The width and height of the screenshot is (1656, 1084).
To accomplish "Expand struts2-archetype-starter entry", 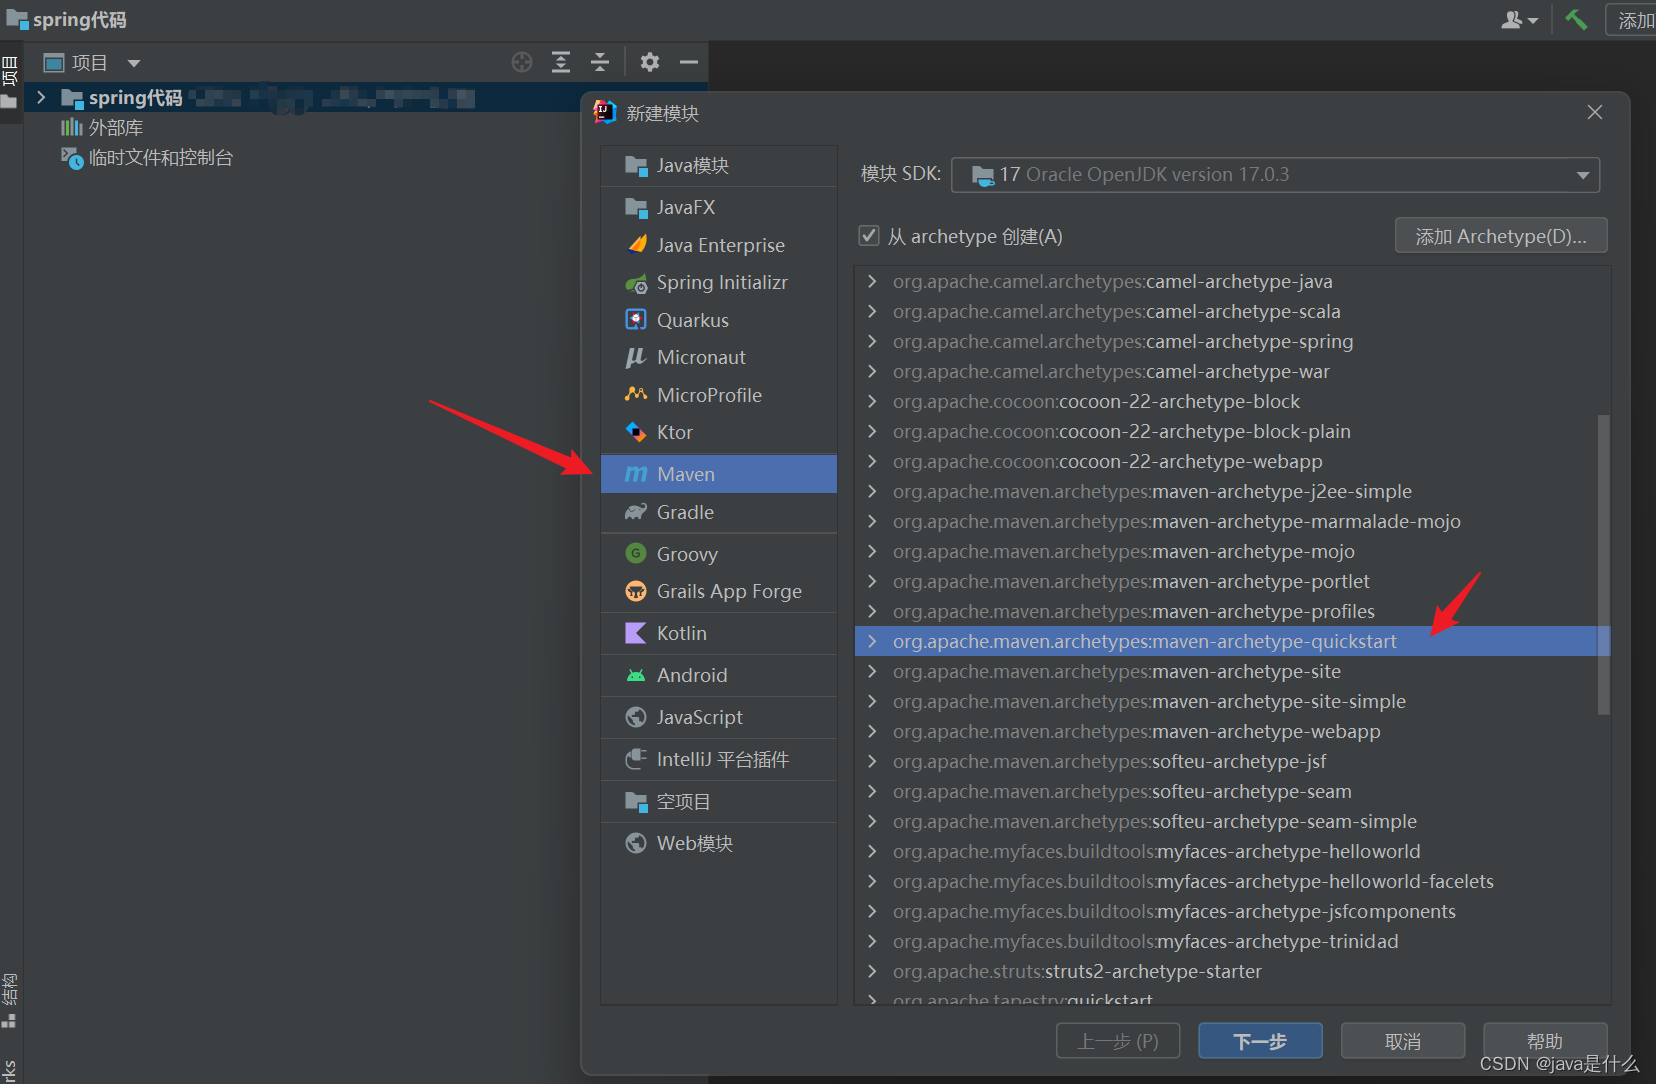I will click(872, 971).
